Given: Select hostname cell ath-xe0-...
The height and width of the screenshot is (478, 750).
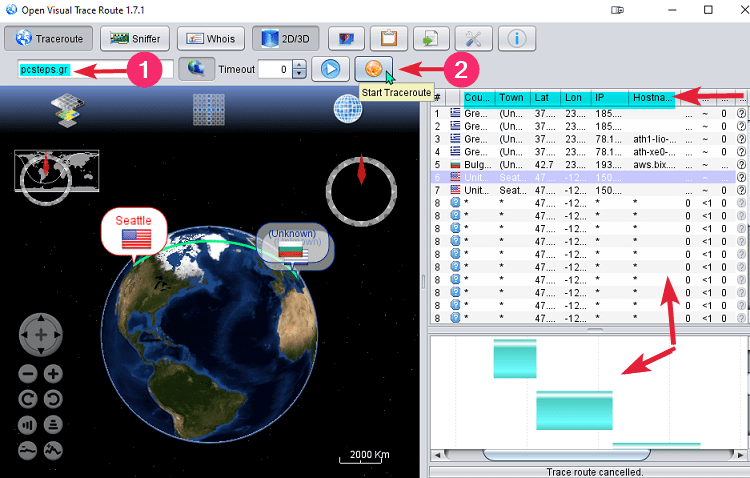Looking at the screenshot, I should [654, 152].
